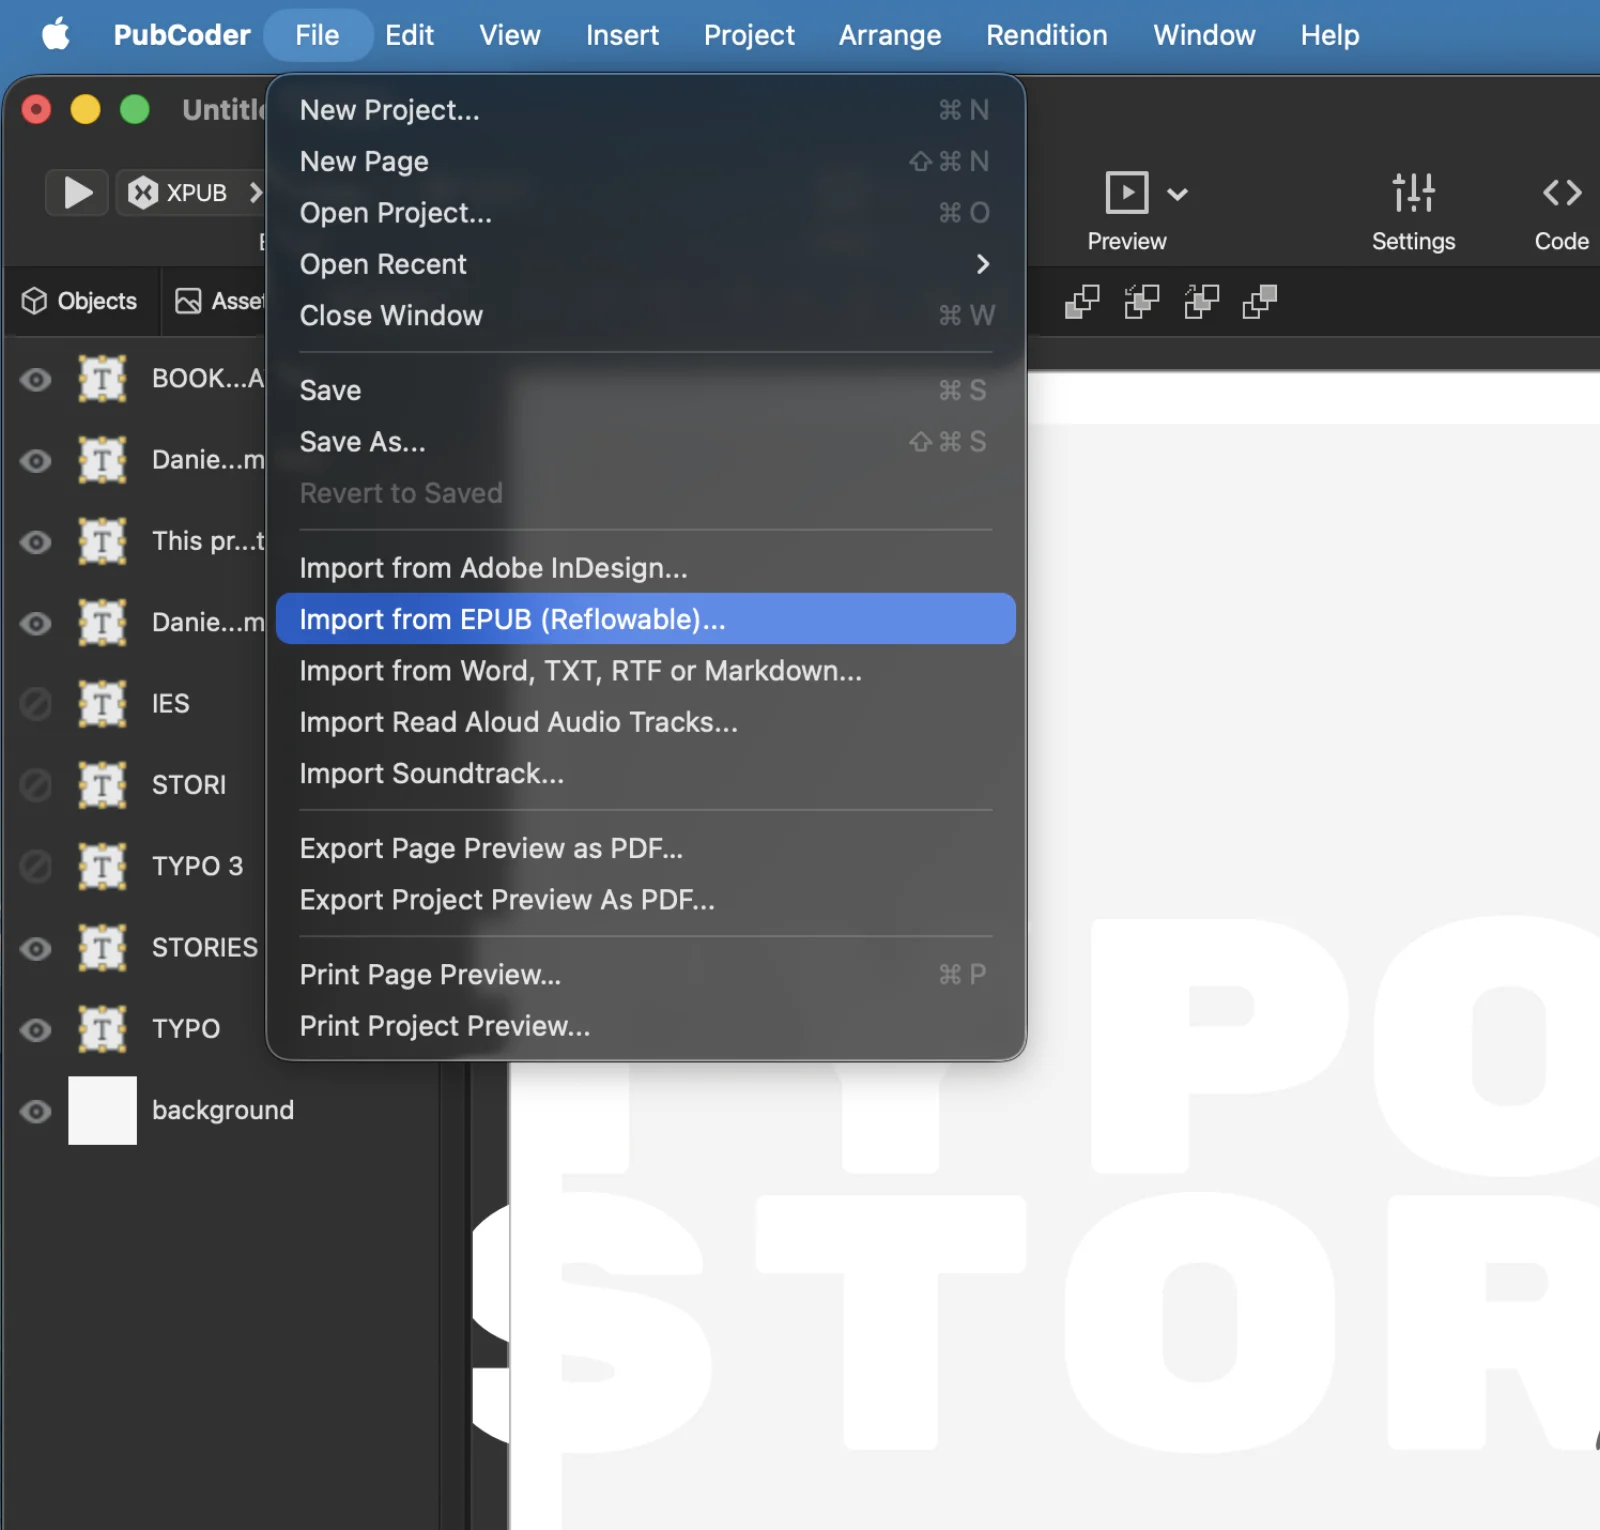1600x1530 pixels.
Task: Show the hidden TYPO 3 layer
Action: click(x=36, y=867)
